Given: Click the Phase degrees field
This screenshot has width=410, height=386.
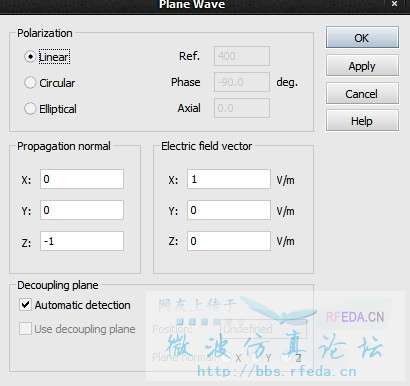Looking at the screenshot, I should click(x=242, y=82).
